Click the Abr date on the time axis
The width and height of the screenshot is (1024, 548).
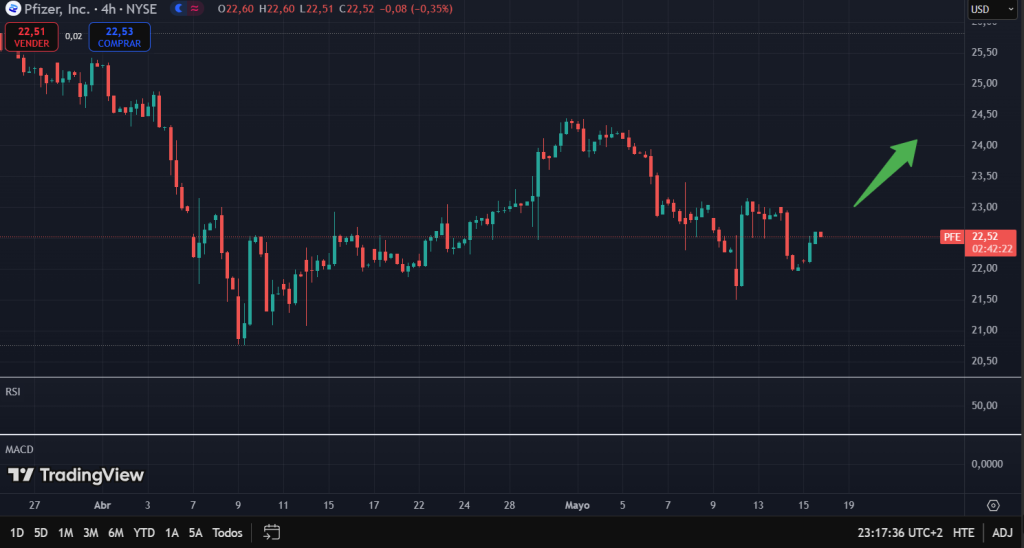click(x=103, y=506)
